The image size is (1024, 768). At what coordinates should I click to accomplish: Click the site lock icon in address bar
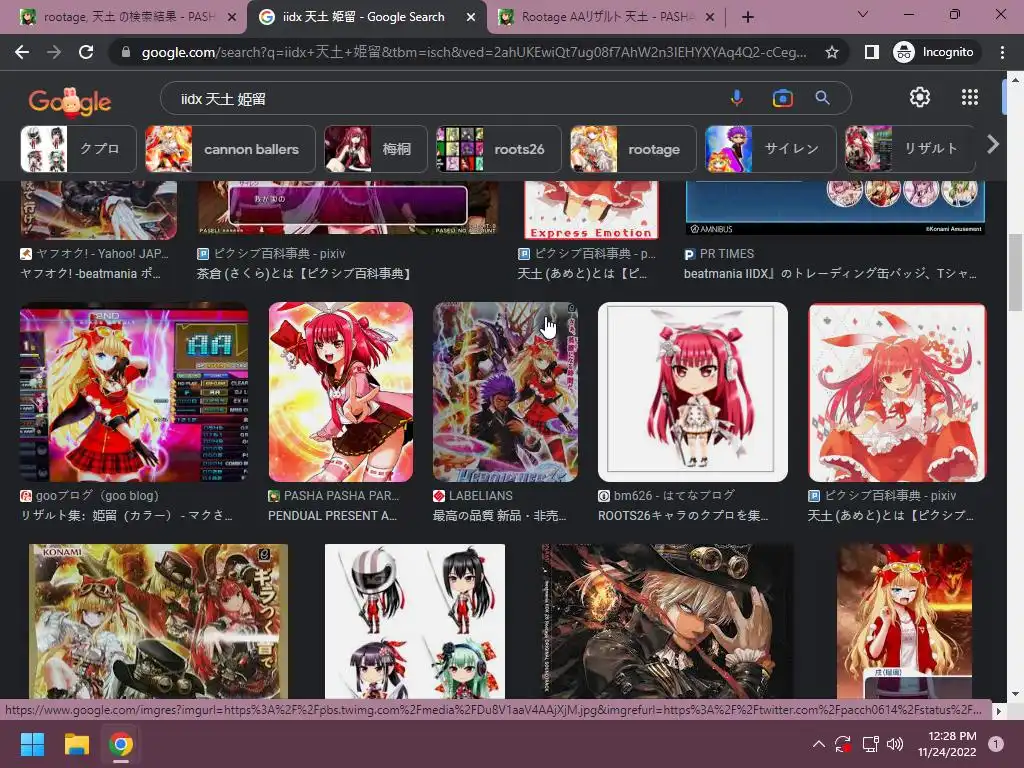pos(126,52)
